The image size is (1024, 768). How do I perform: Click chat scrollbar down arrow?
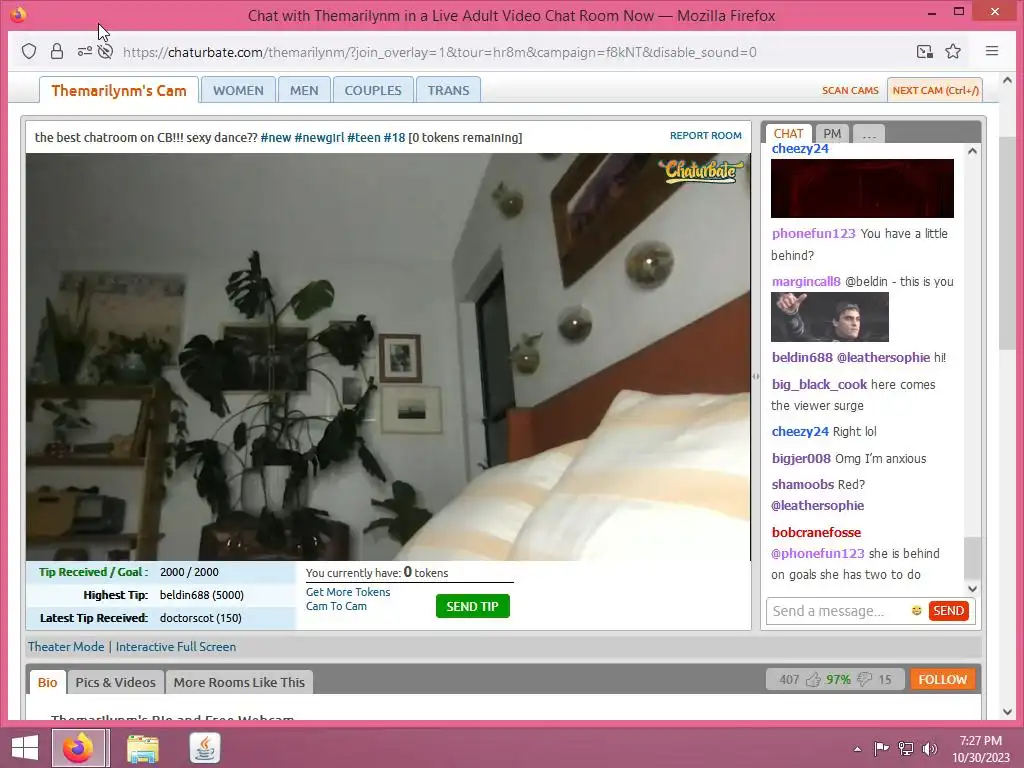tap(972, 588)
